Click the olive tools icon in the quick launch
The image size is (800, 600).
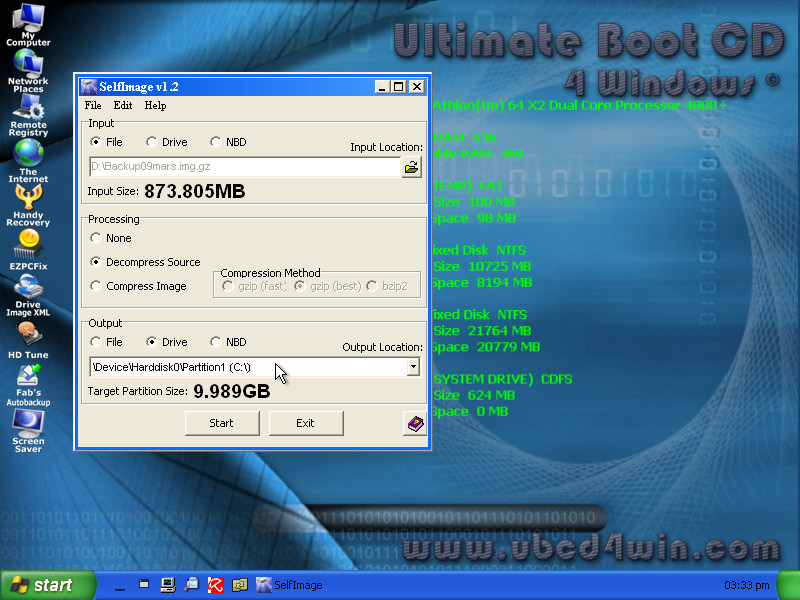[x=240, y=585]
